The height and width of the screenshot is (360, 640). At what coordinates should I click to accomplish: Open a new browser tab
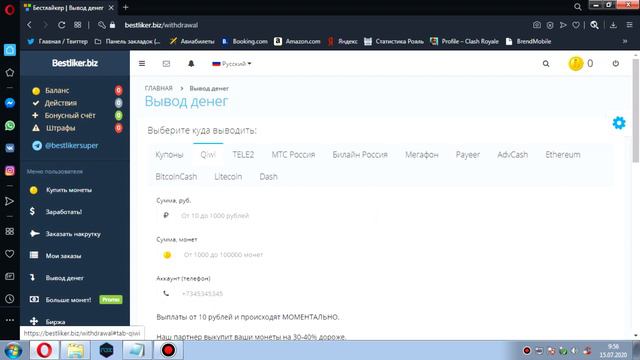coord(126,7)
